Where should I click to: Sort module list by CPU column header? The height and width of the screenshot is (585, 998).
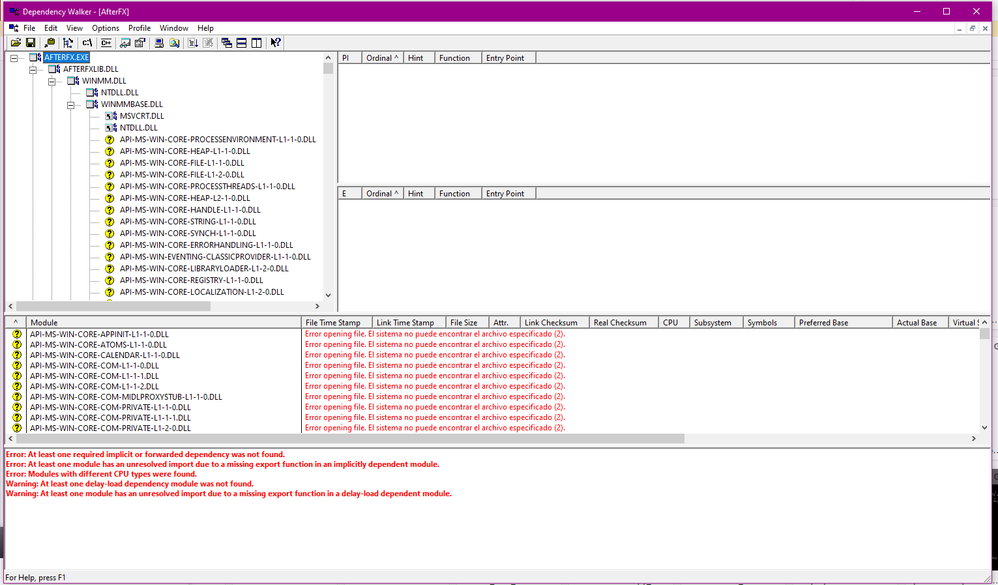673,323
